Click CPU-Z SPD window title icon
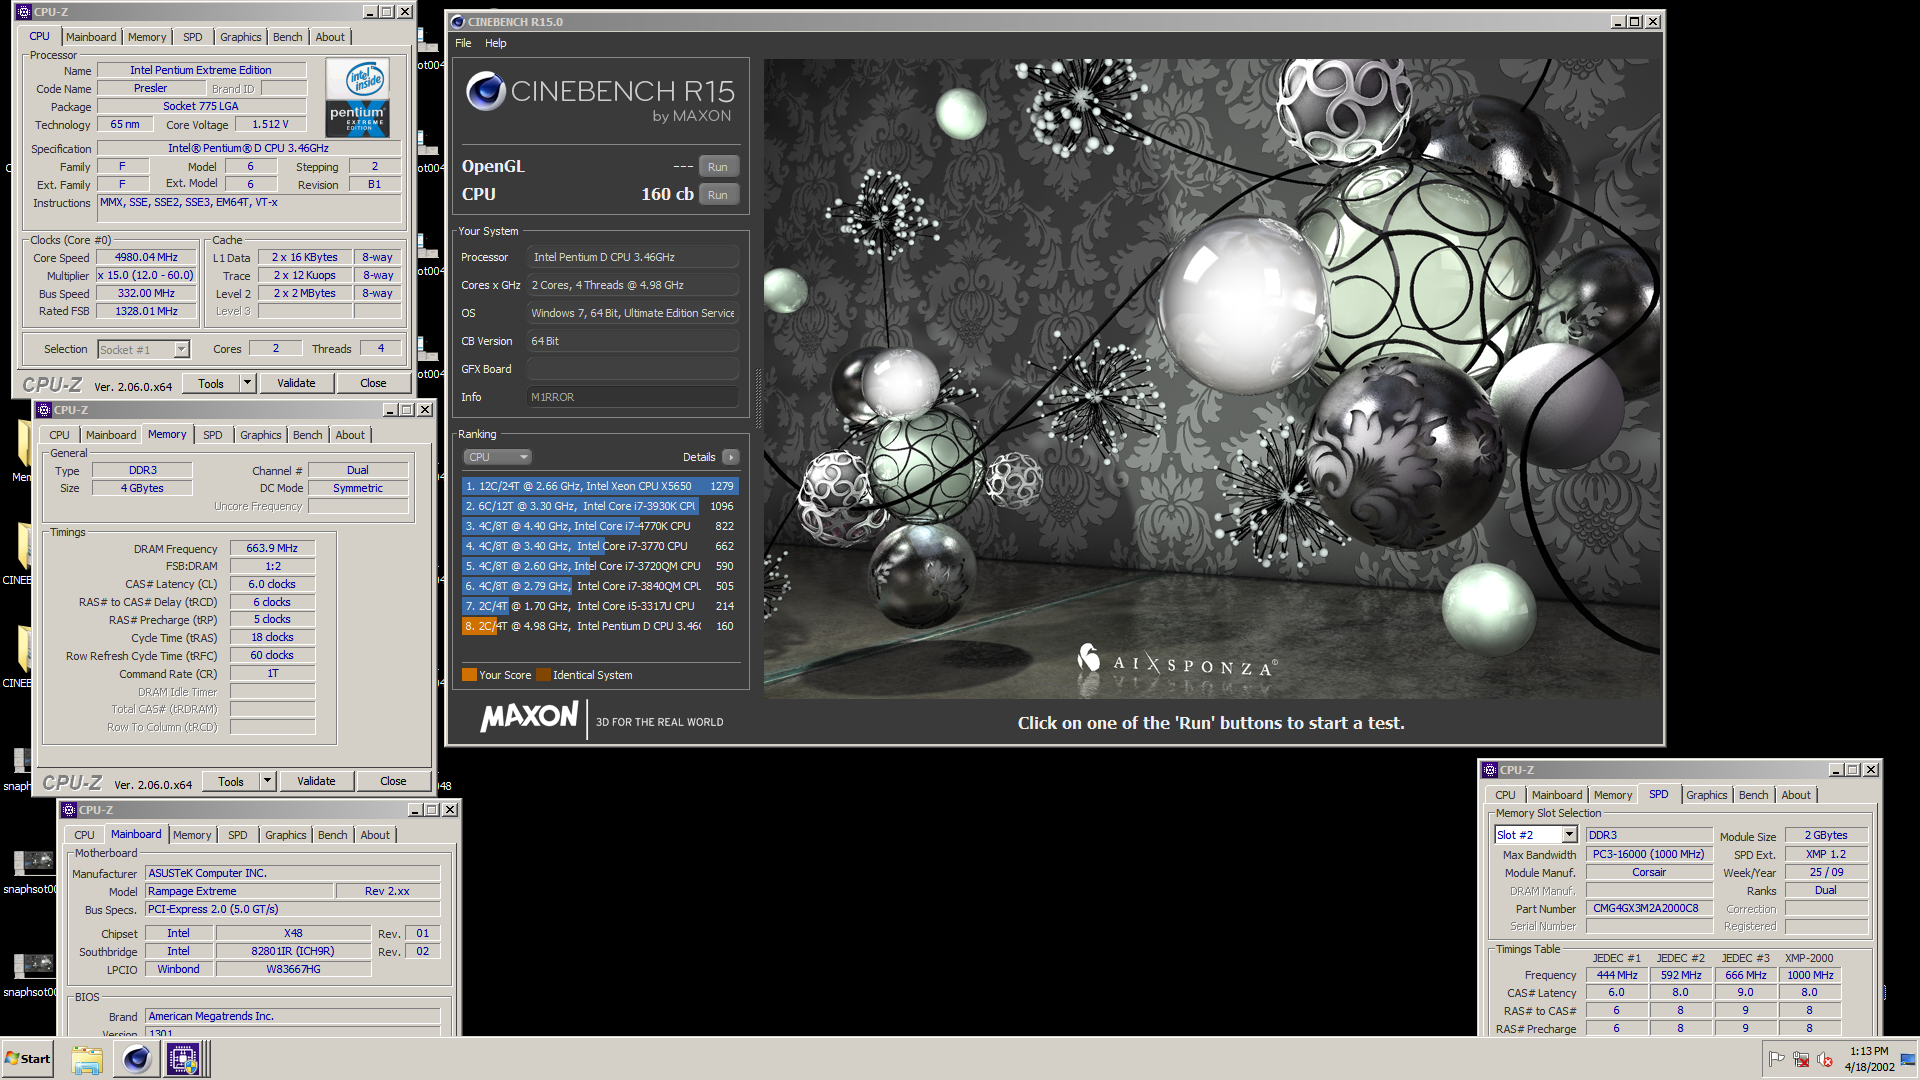 pos(1490,770)
